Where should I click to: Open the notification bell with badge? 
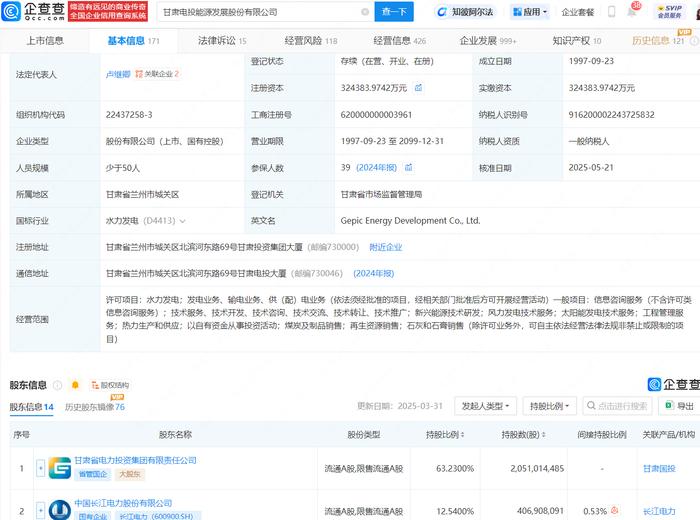[x=632, y=11]
